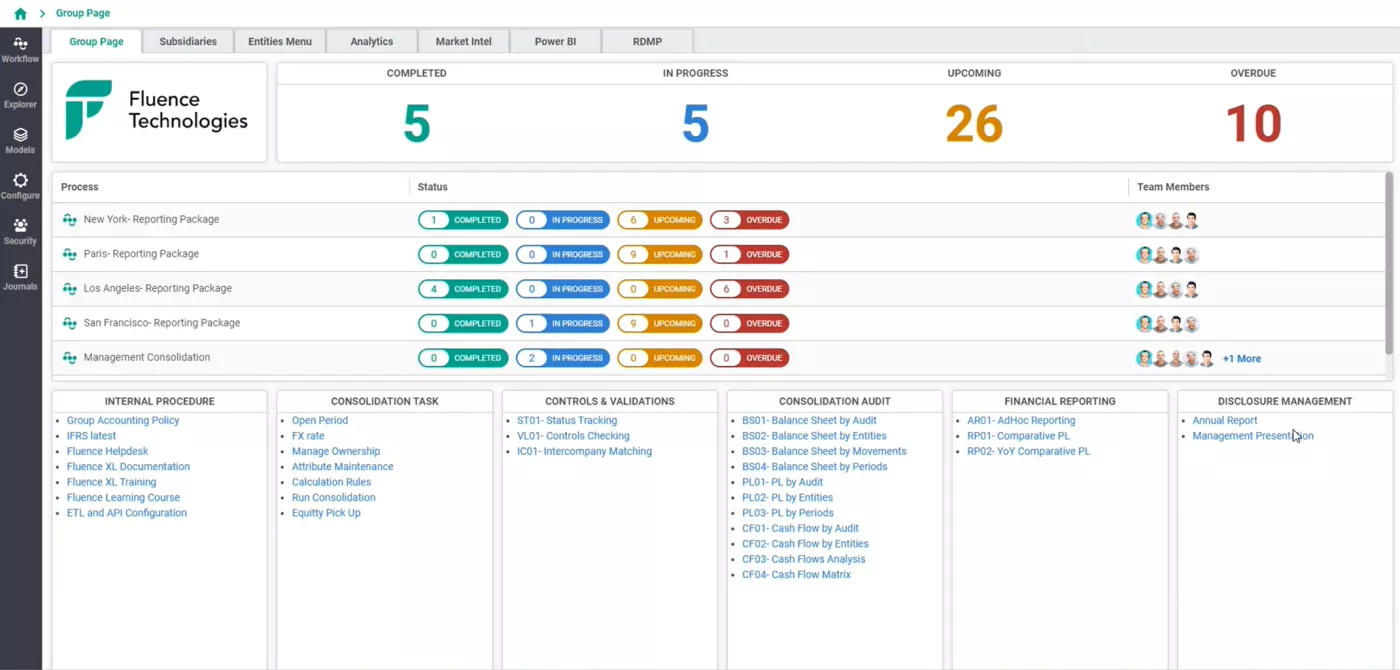
Task: Go to the Home icon in breadcrumb
Action: coord(20,14)
